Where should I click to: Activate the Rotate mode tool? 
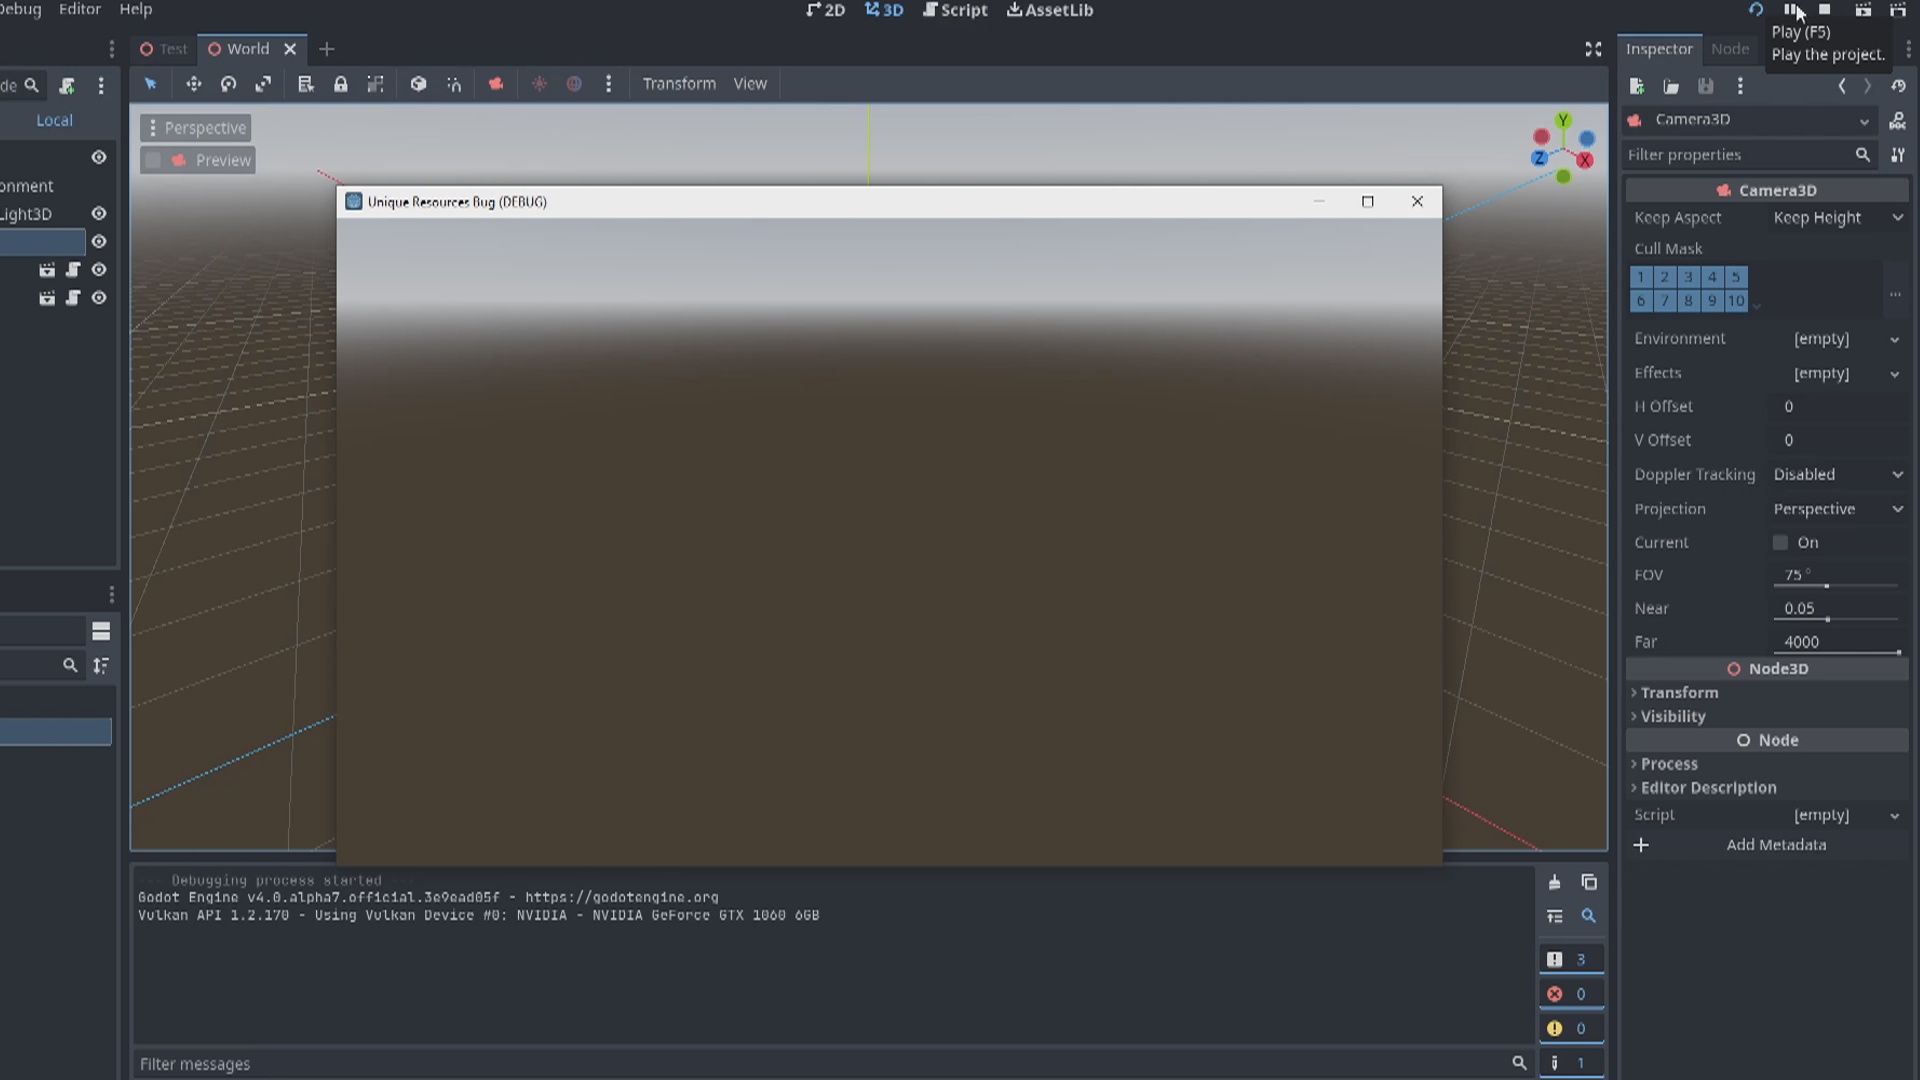[228, 84]
